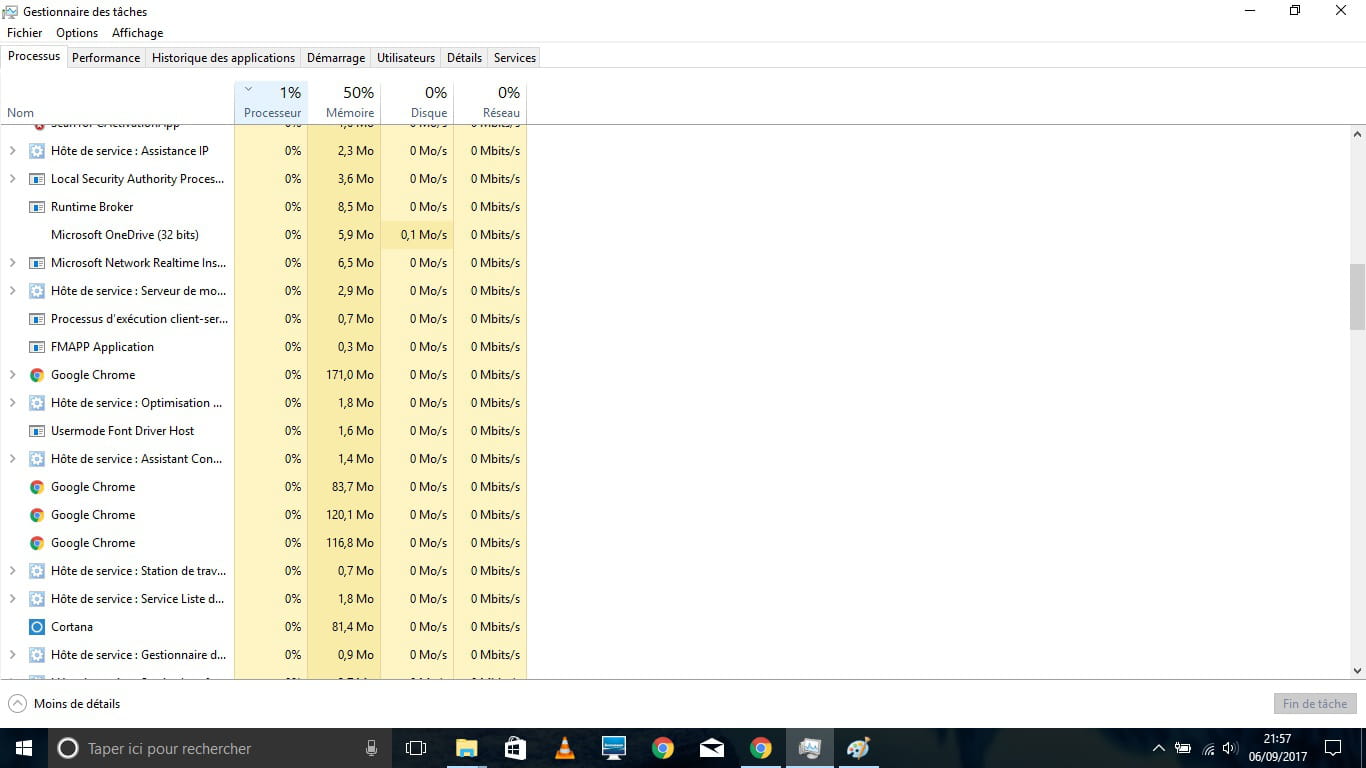Click the Chrome icon on the 116,8 Mo row
This screenshot has width=1366, height=768.
pos(37,543)
